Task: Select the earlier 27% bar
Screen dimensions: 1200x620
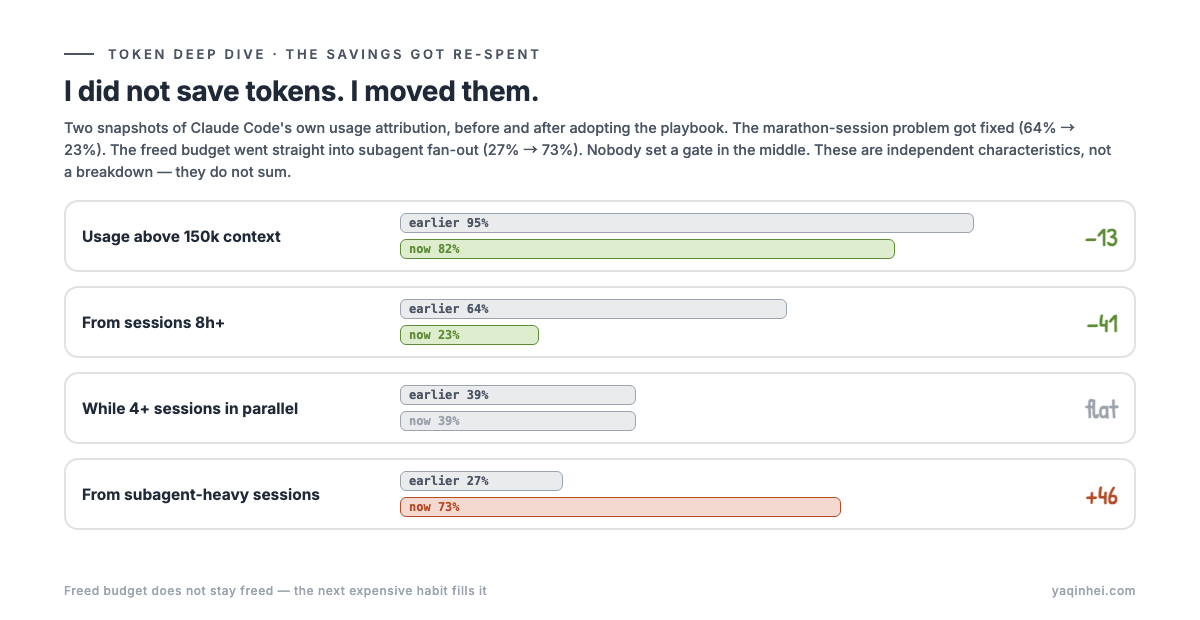Action: point(481,481)
